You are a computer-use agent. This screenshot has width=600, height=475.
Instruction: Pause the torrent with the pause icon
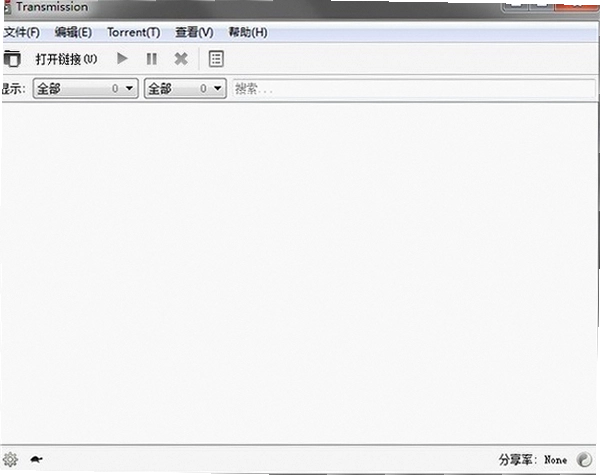click(152, 59)
